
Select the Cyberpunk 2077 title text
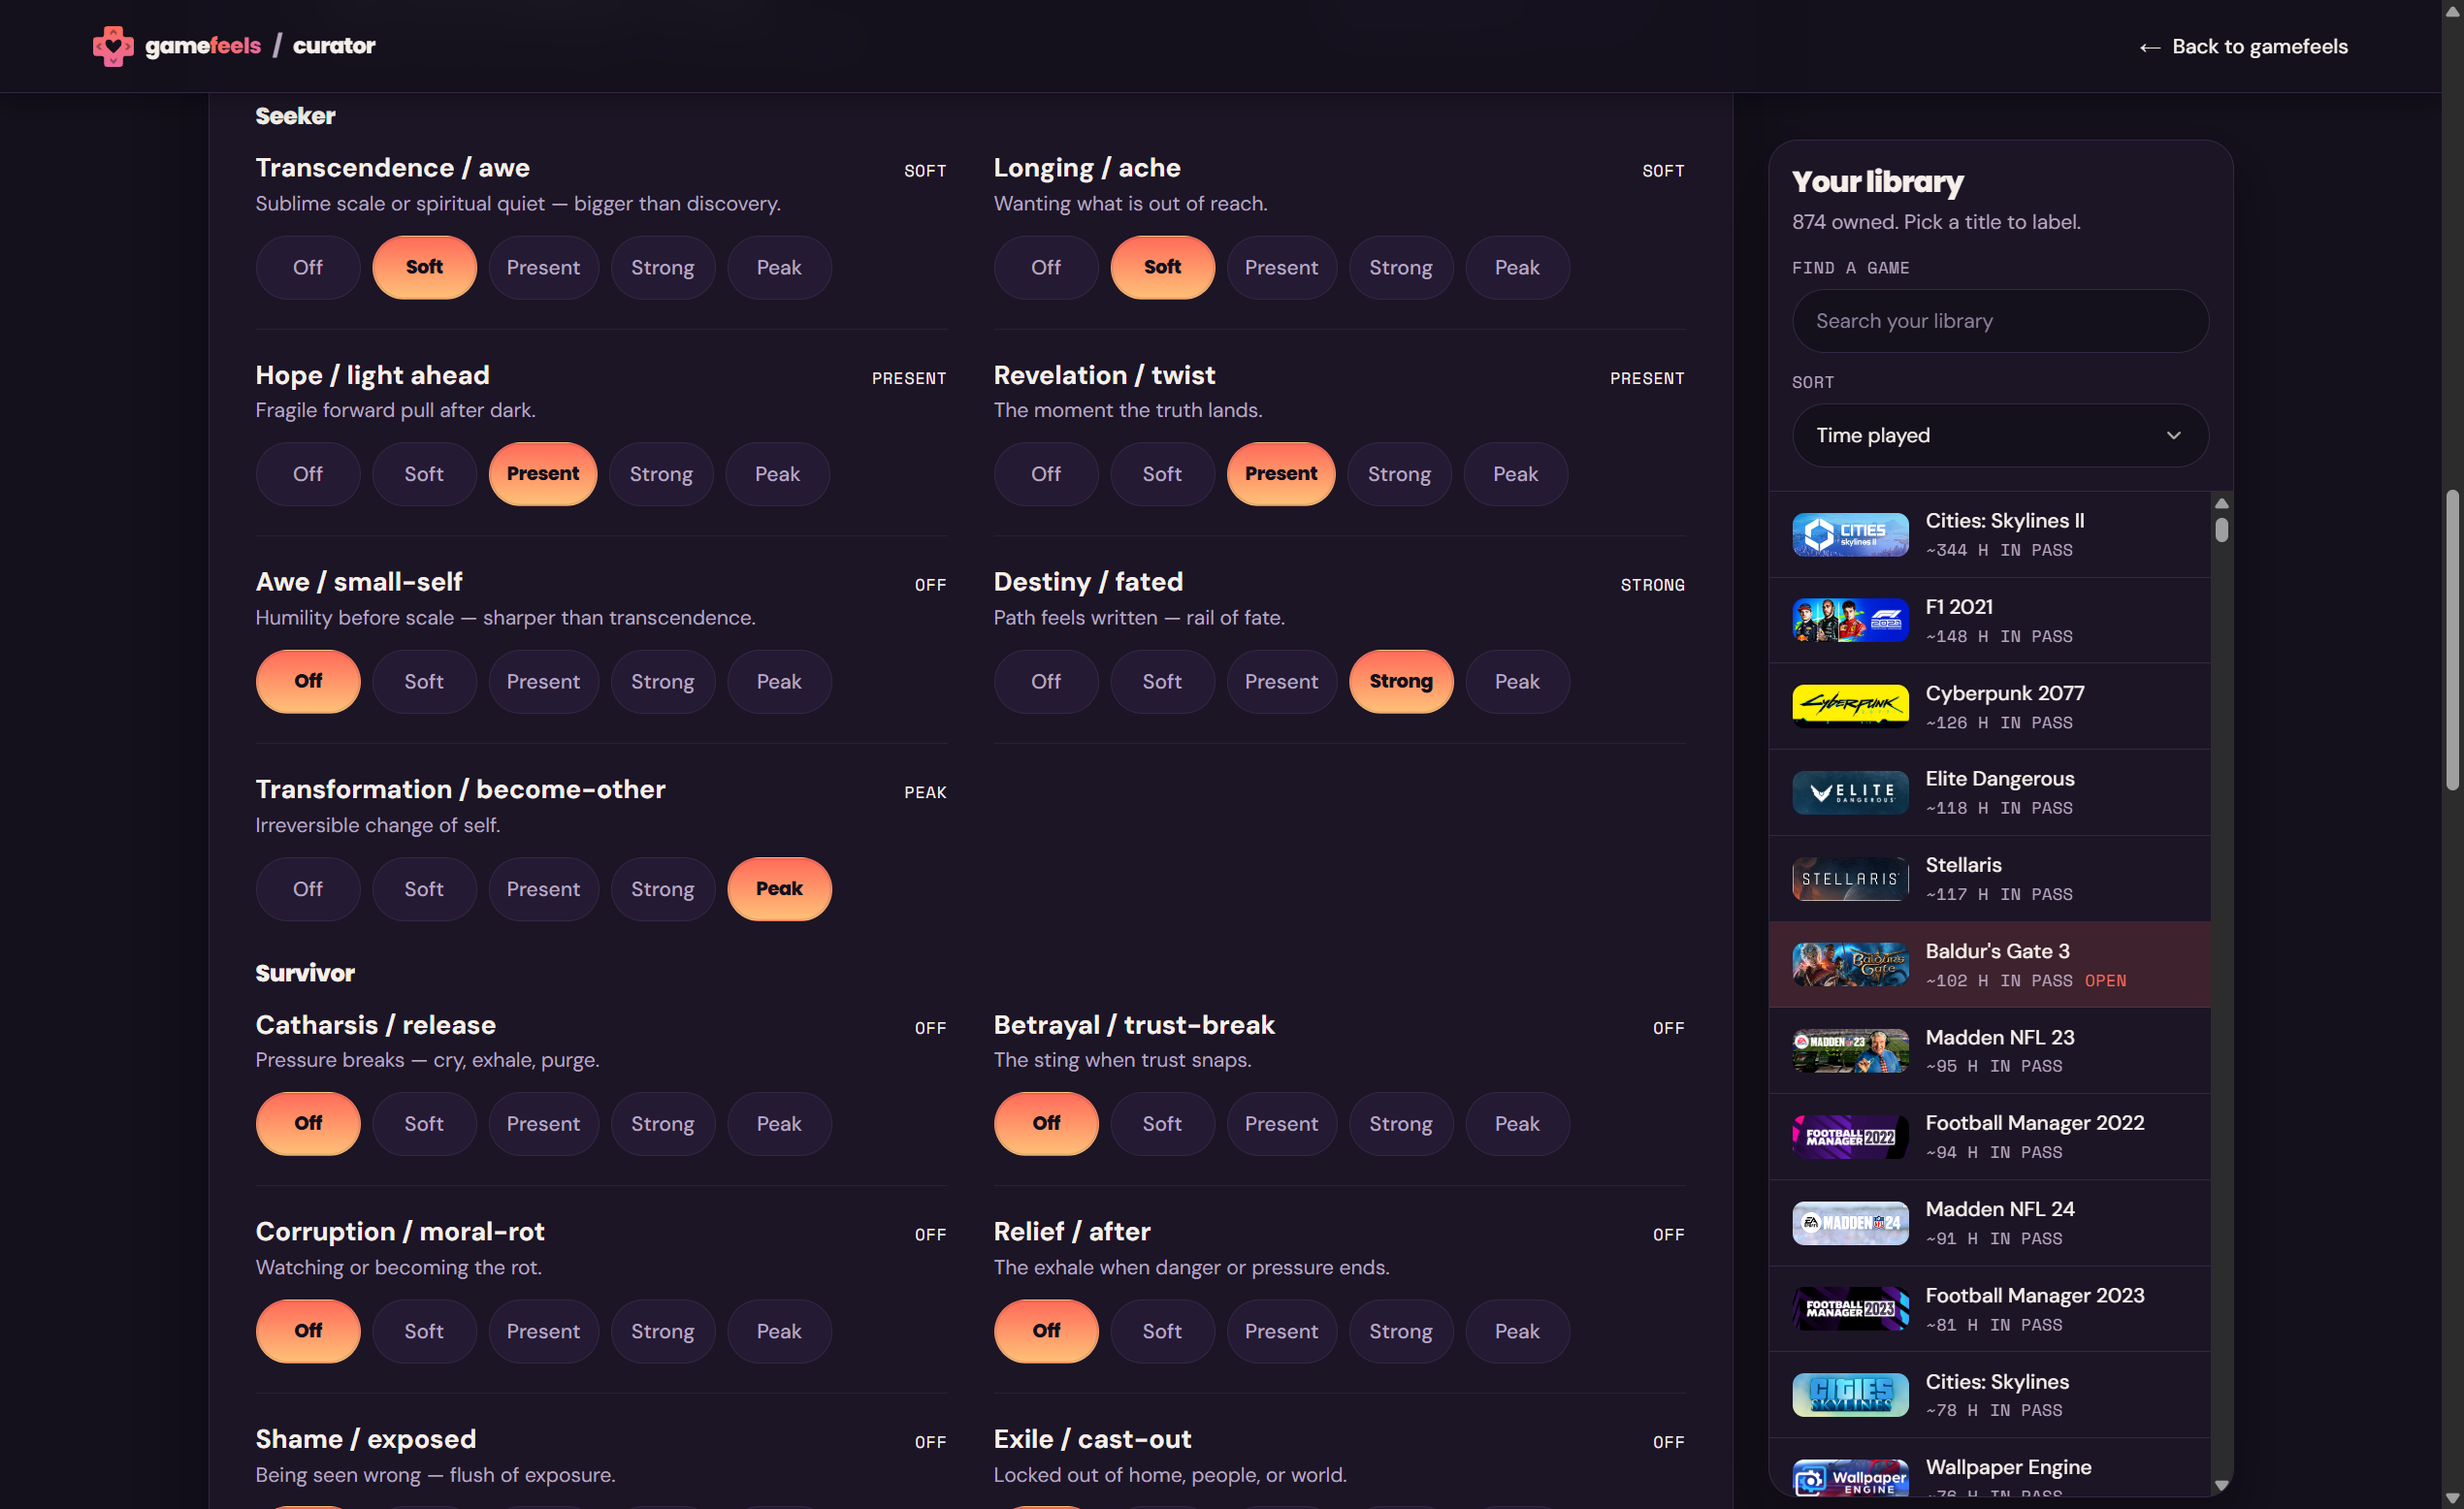point(2005,693)
